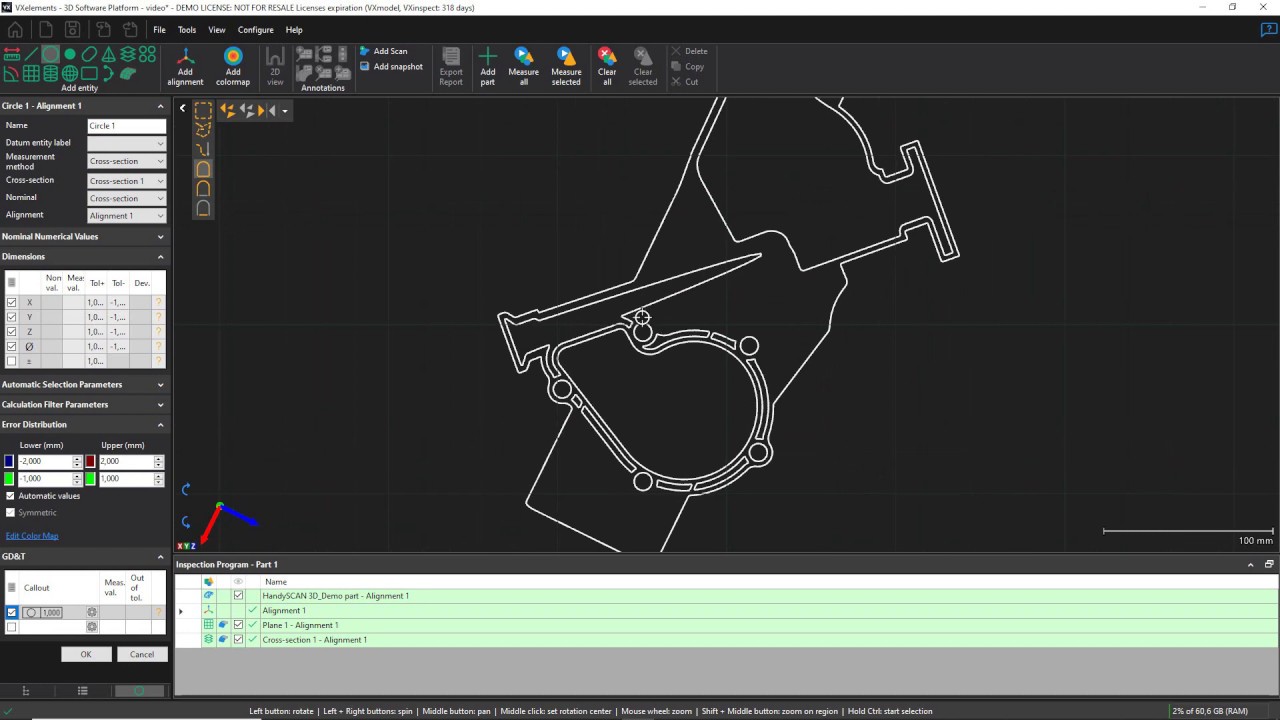Screen dimensions: 1280x720
Task: Uncheck the X dimension checkbox
Action: point(12,302)
